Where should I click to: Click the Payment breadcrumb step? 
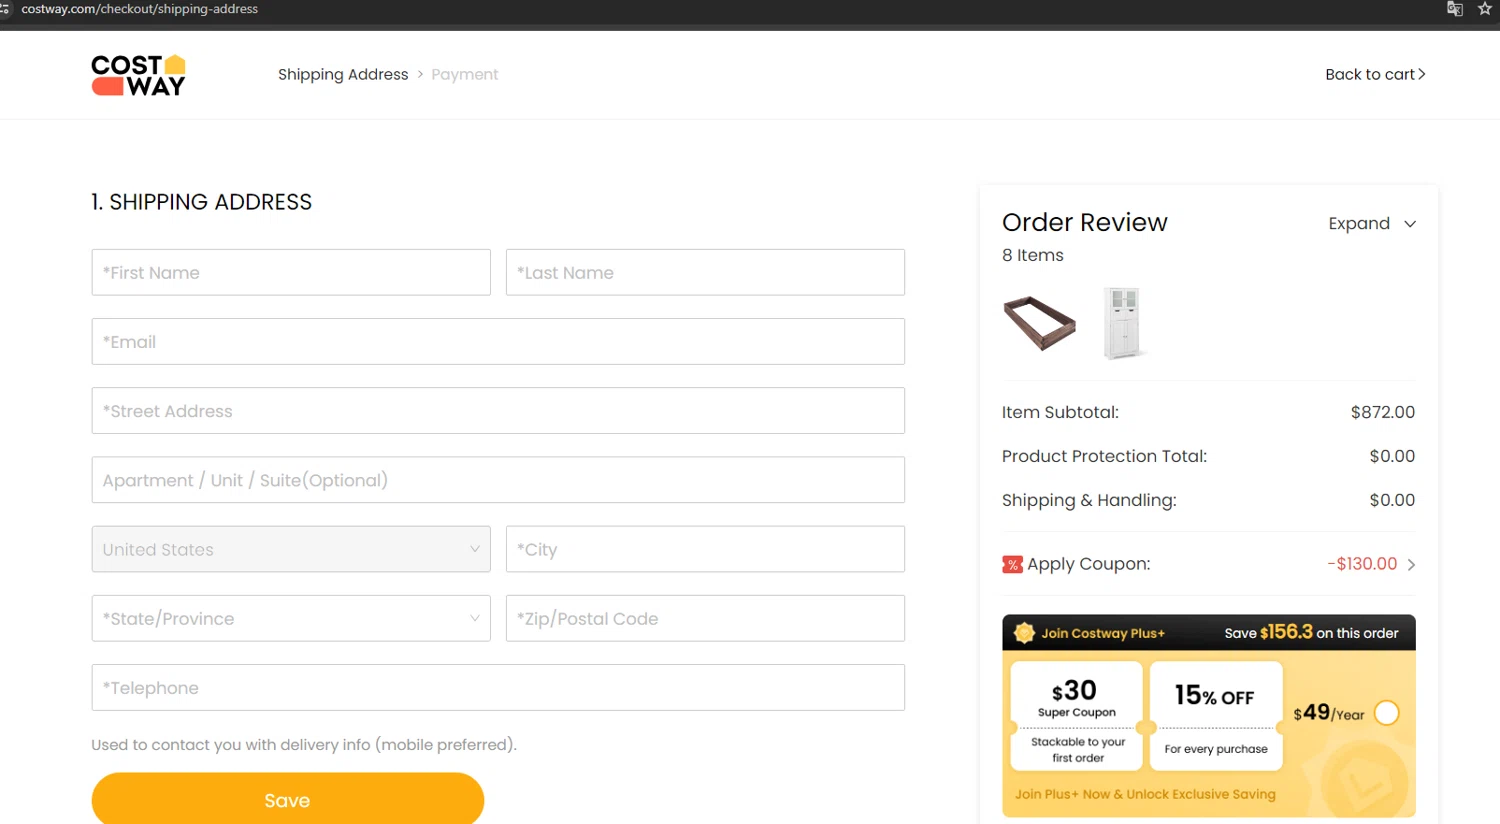click(464, 75)
